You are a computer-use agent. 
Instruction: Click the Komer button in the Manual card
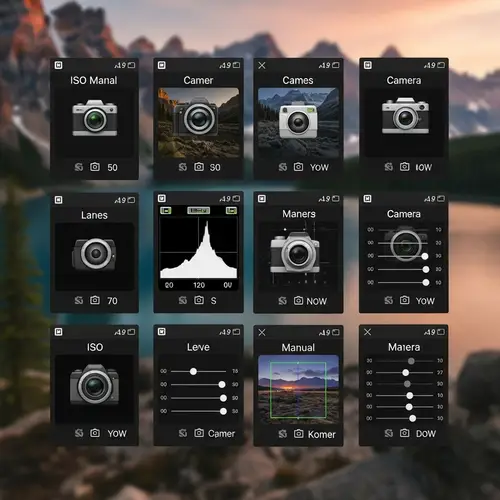click(x=322, y=434)
